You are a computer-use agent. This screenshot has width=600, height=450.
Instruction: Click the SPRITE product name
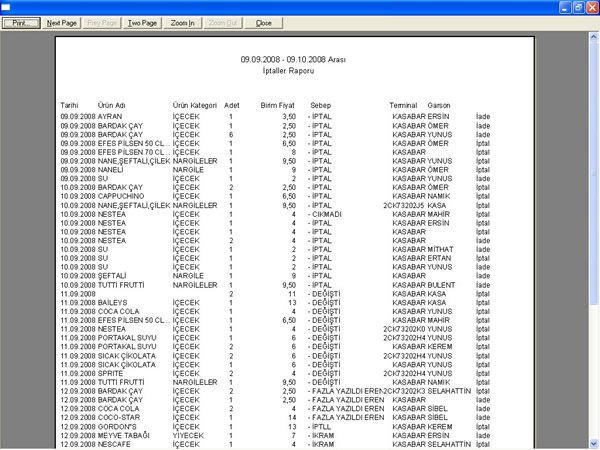110,373
